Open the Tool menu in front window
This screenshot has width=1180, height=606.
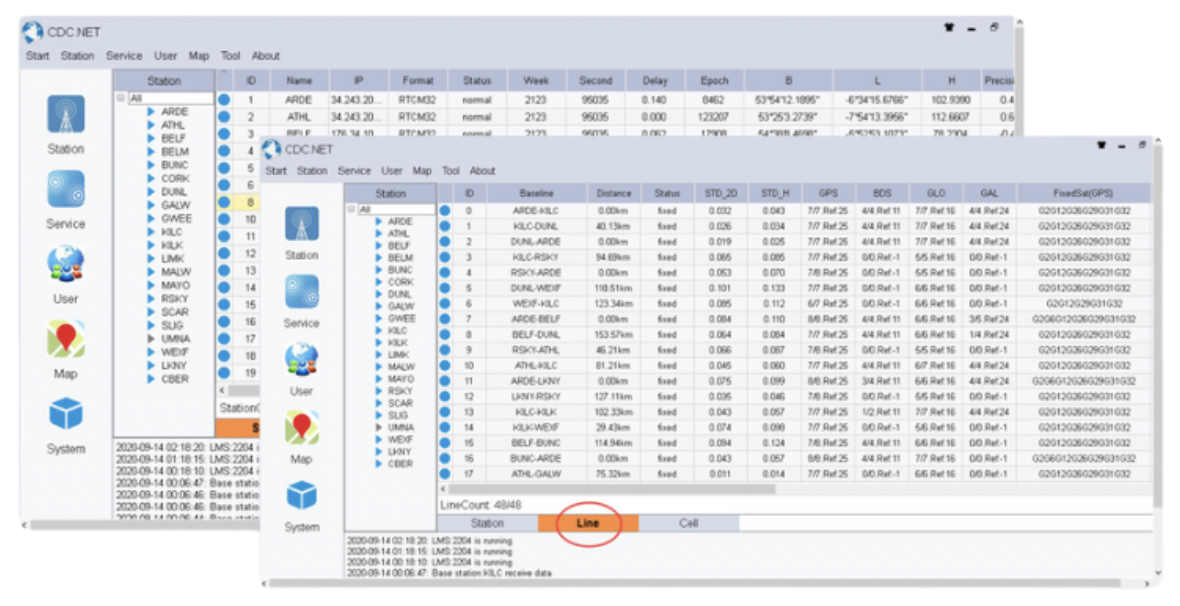(x=450, y=171)
